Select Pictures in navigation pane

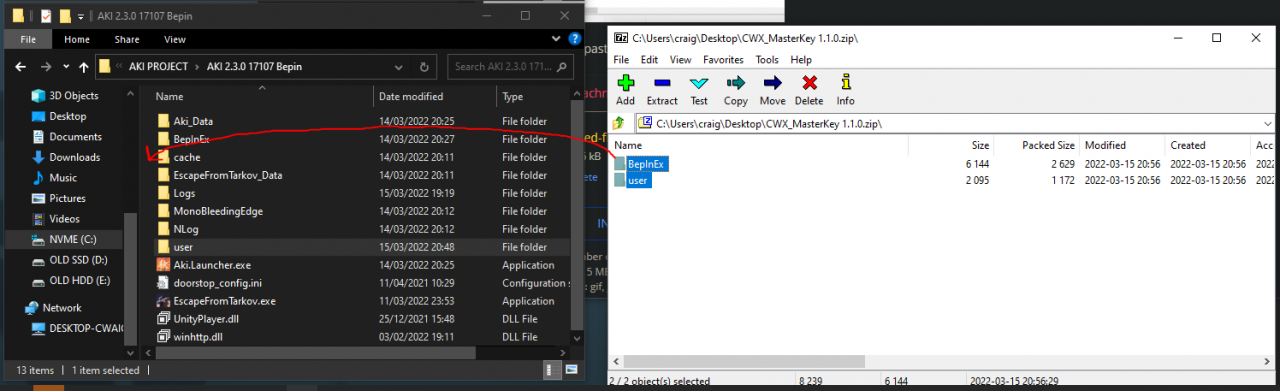click(x=67, y=198)
